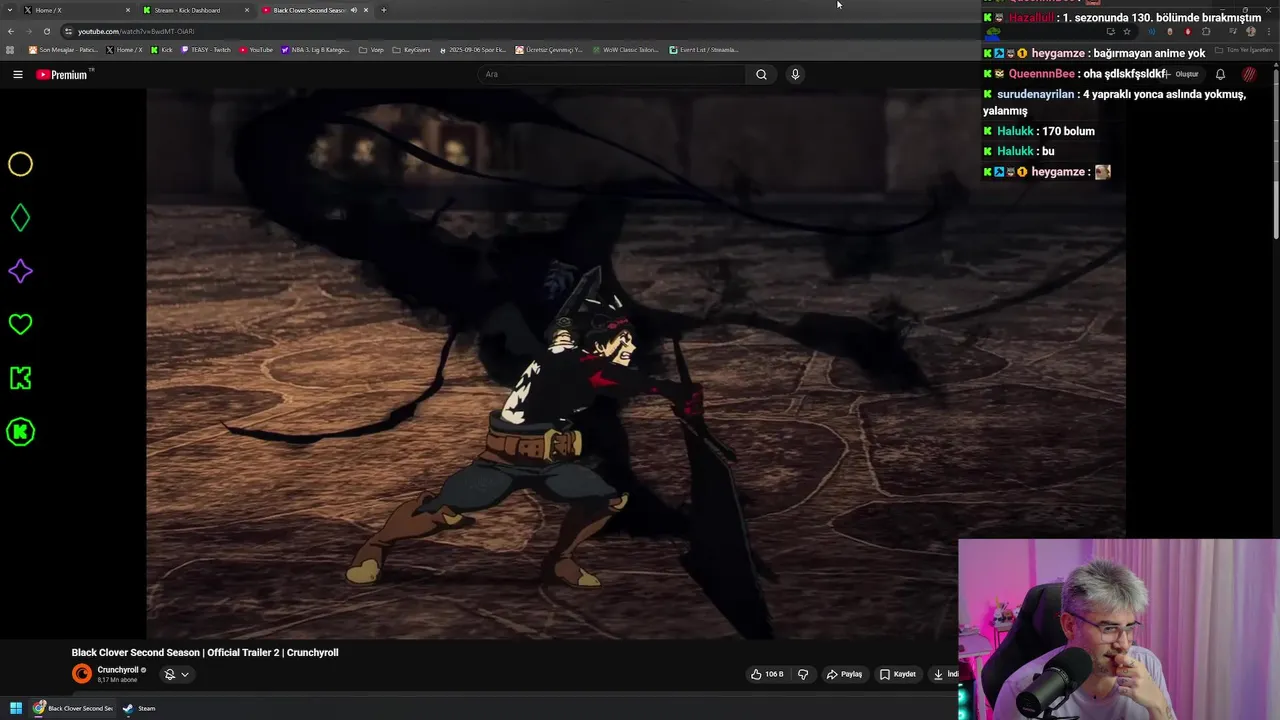Open 2025-09-06 Spor bookmark
The width and height of the screenshot is (1280, 720).
[473, 50]
